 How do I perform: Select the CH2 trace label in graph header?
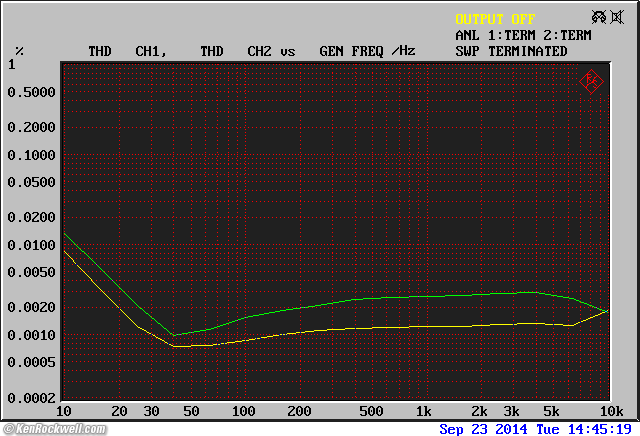click(259, 51)
